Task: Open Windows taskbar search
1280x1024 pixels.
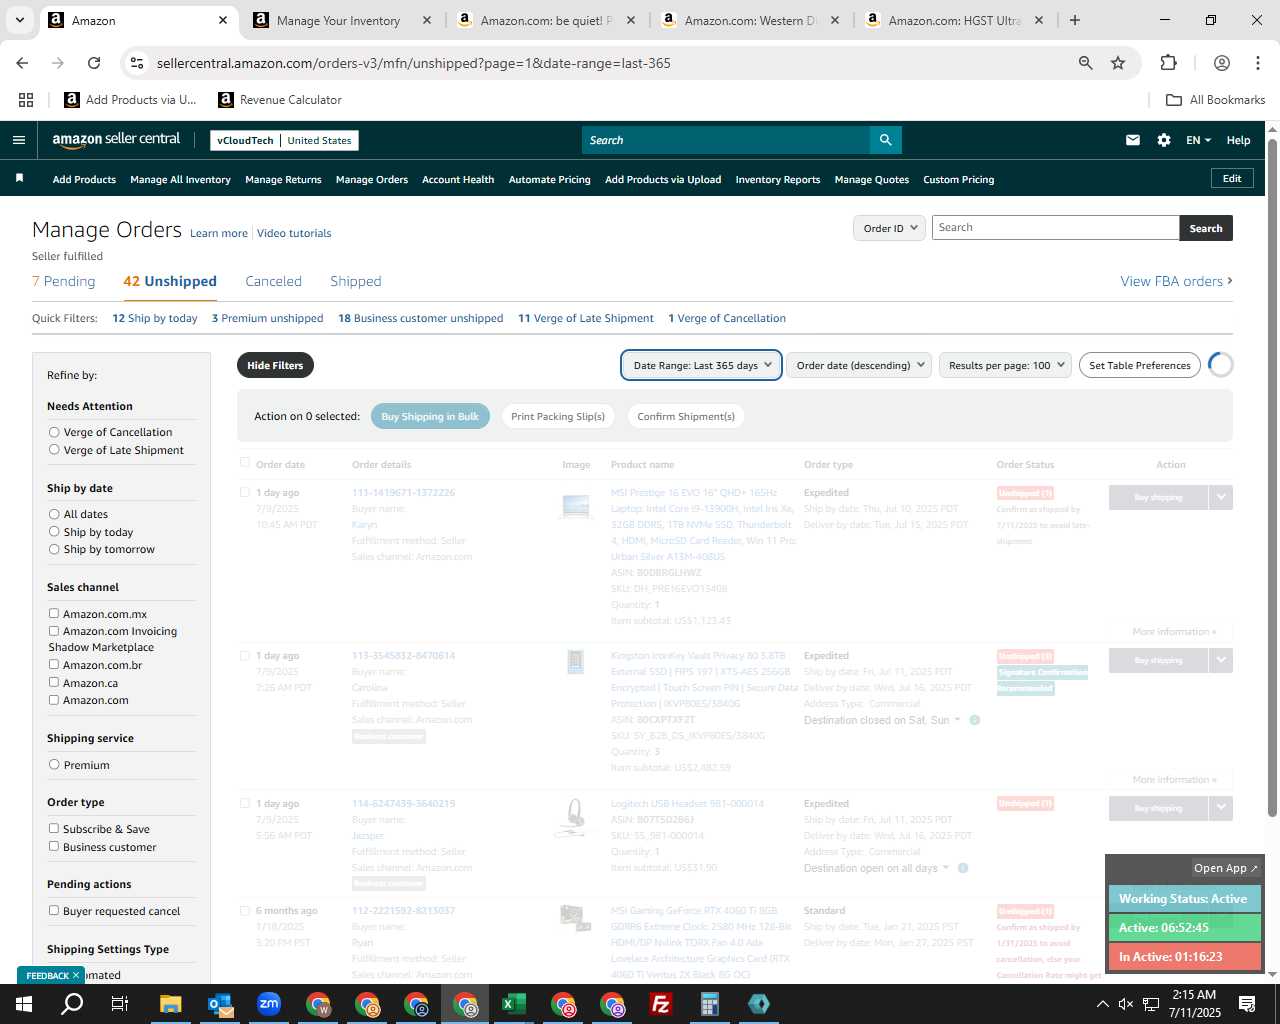Action: tap(72, 1004)
